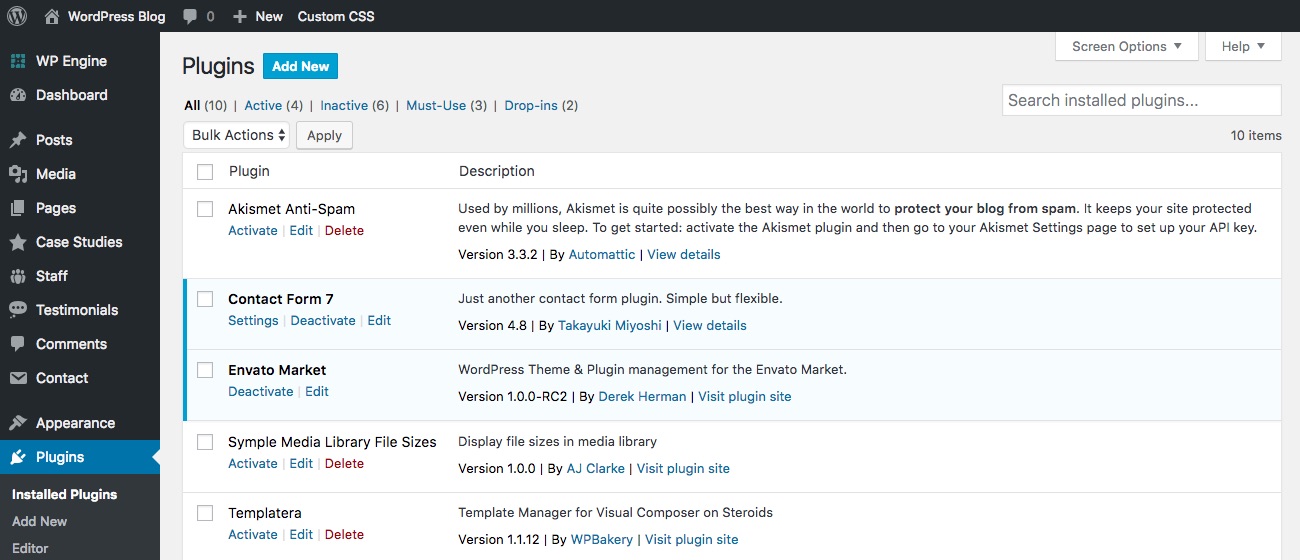
Task: Select Add New in Plugins submenu
Action: coord(40,521)
